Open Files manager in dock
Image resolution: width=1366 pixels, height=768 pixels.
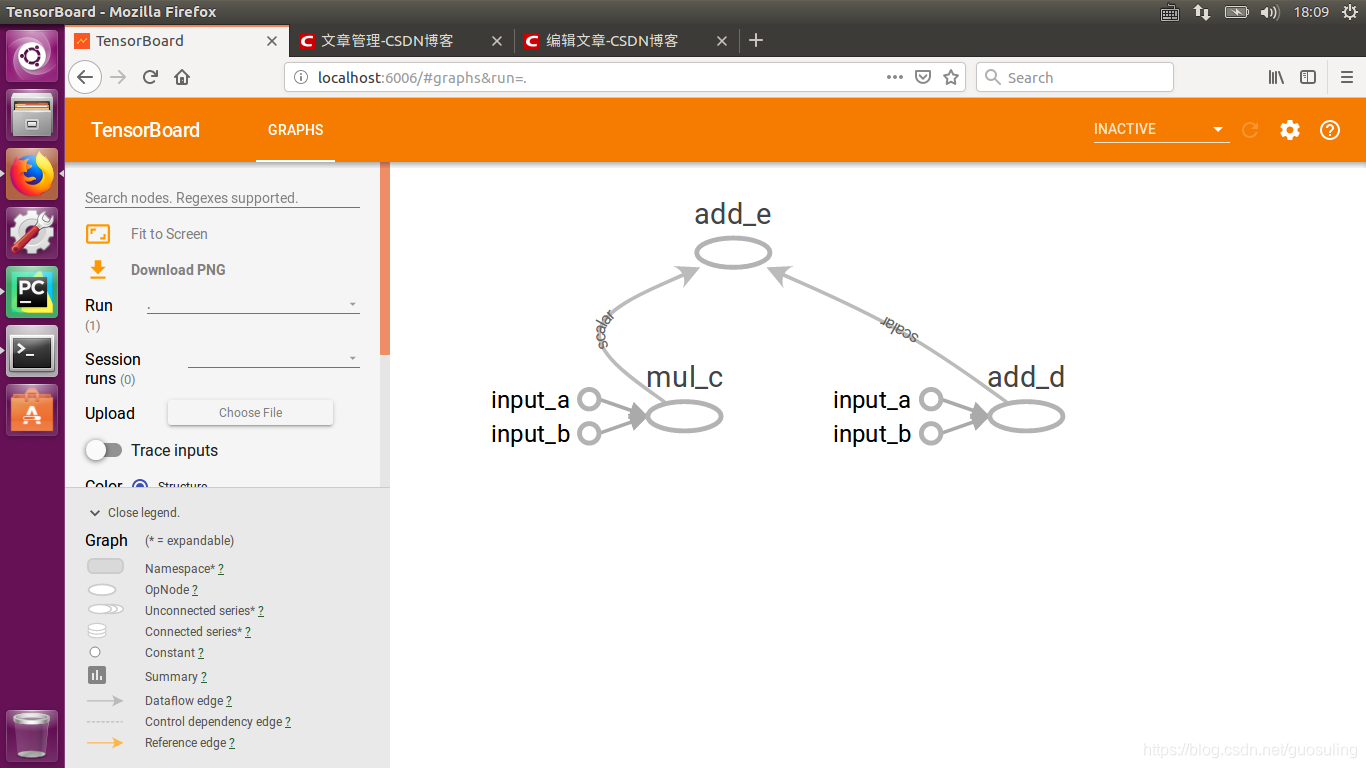pos(32,115)
